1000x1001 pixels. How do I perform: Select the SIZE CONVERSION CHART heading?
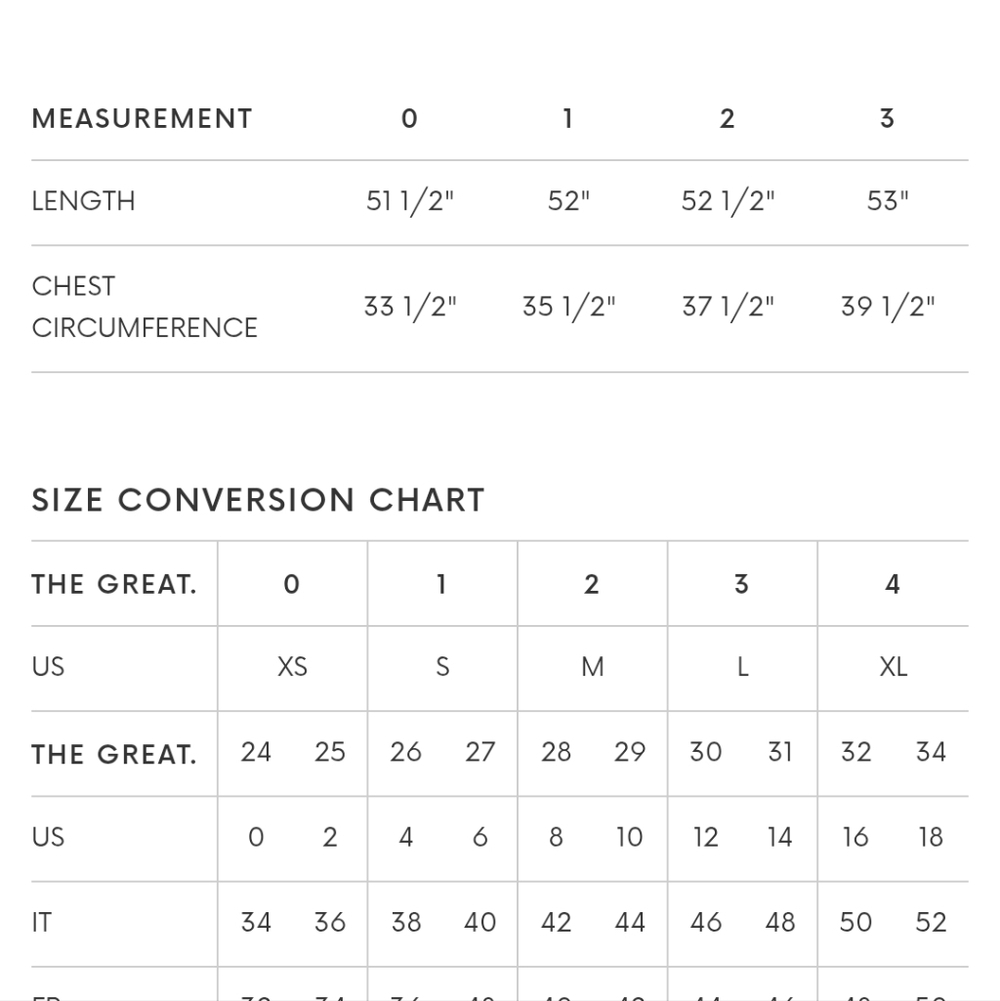click(258, 500)
